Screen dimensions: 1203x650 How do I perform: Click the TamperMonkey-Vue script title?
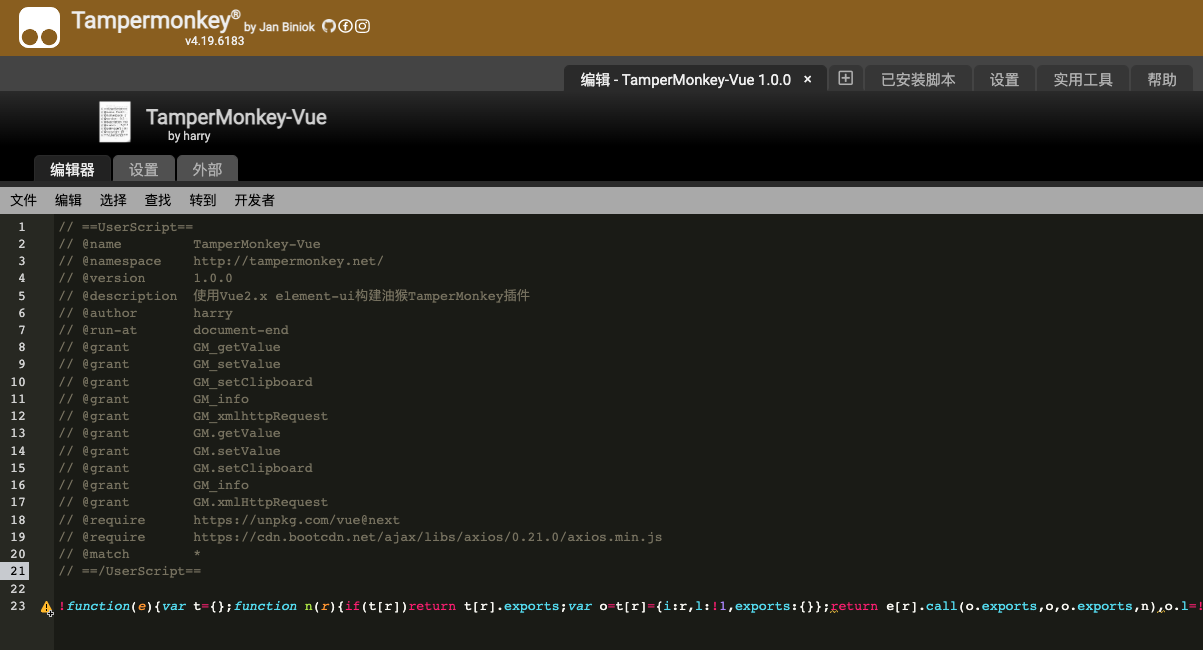click(x=236, y=117)
